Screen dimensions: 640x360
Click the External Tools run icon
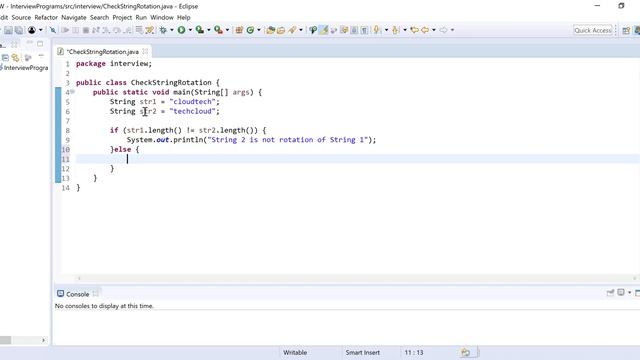click(218, 30)
